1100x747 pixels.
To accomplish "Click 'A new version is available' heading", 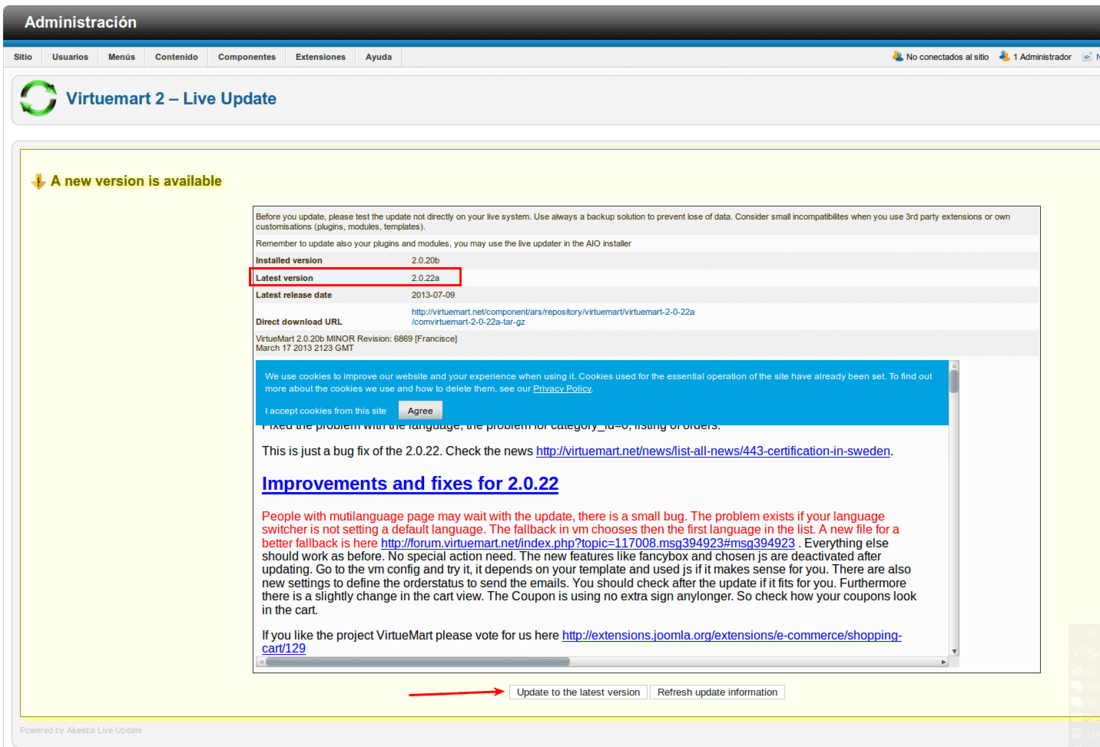I will (x=136, y=181).
